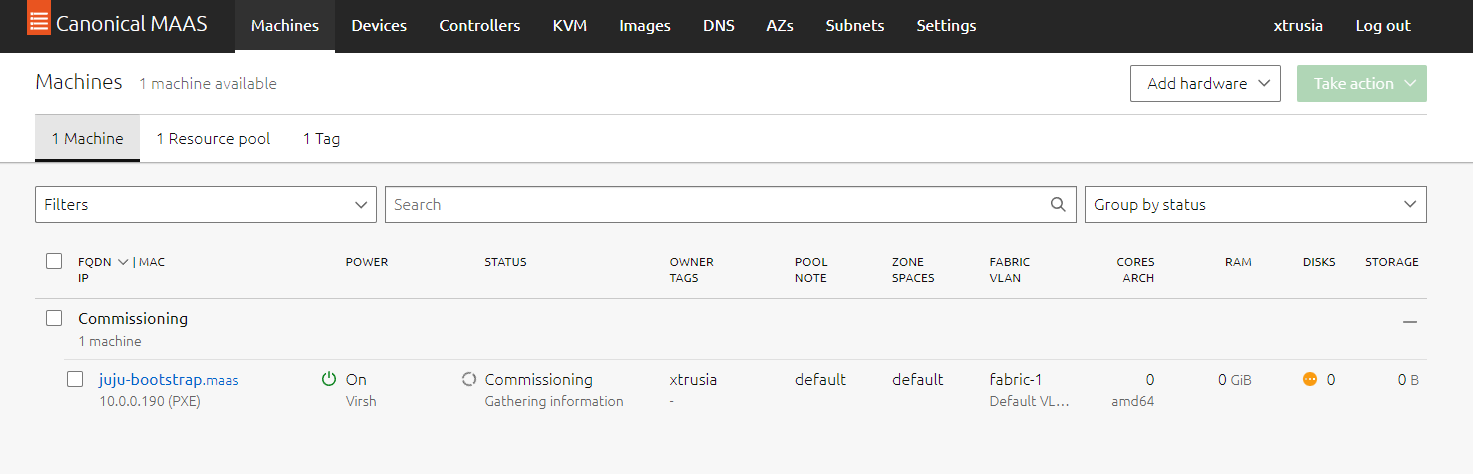
Task: Click the orange disks warning icon
Action: click(1310, 379)
